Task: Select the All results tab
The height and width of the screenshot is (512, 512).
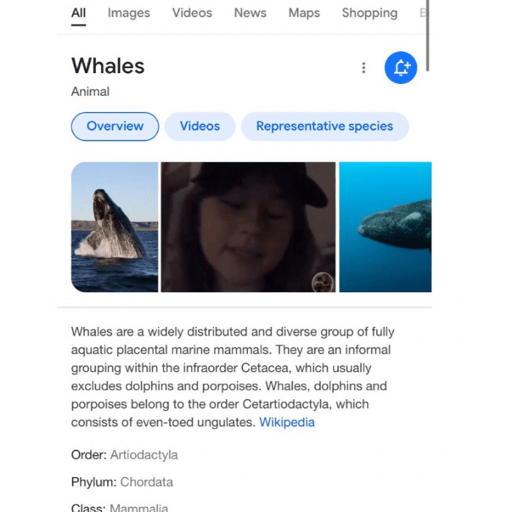Action: (79, 13)
